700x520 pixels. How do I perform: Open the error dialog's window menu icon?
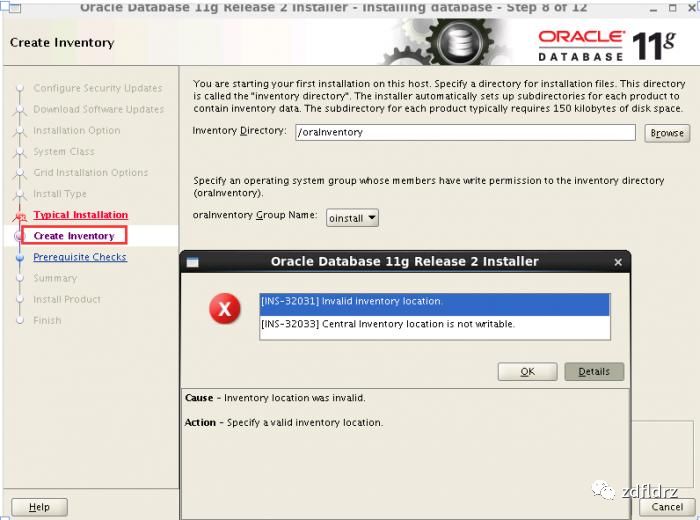192,262
